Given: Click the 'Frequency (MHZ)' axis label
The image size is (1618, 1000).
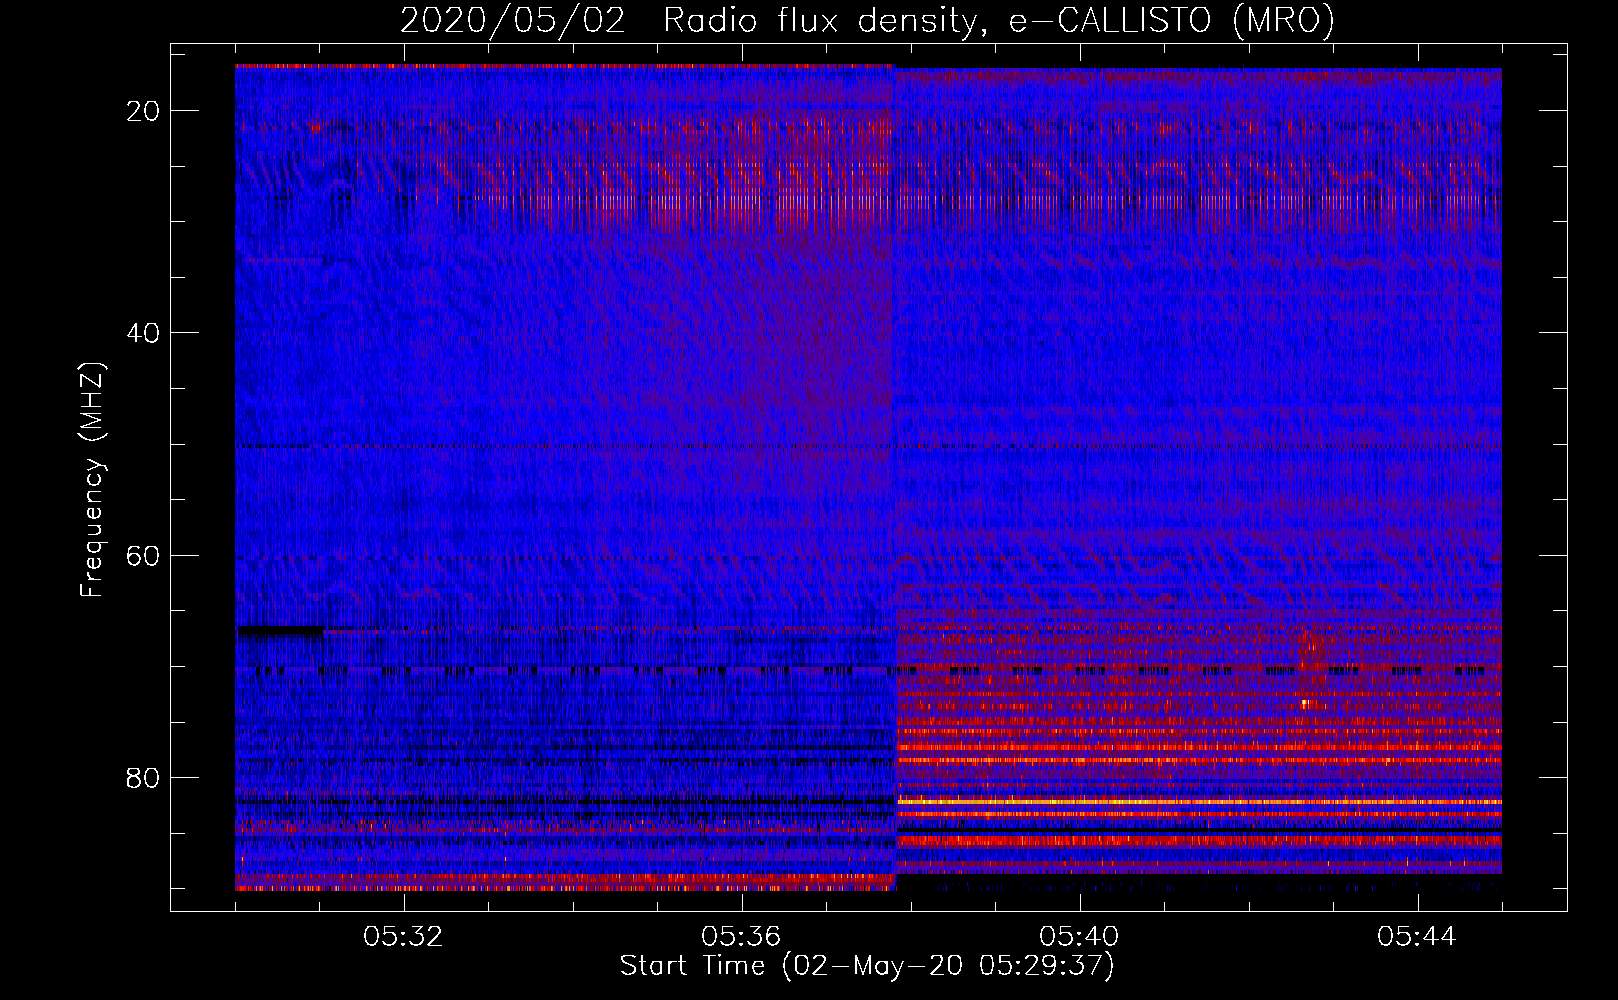Looking at the screenshot, I should (x=93, y=480).
